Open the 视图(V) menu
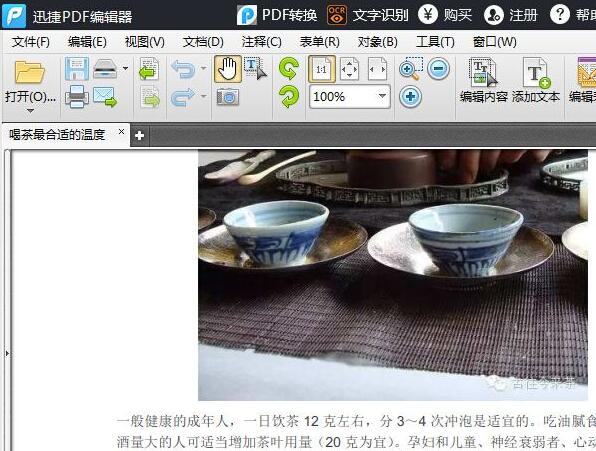Screen dimensions: 596x451 pyautogui.click(x=145, y=42)
